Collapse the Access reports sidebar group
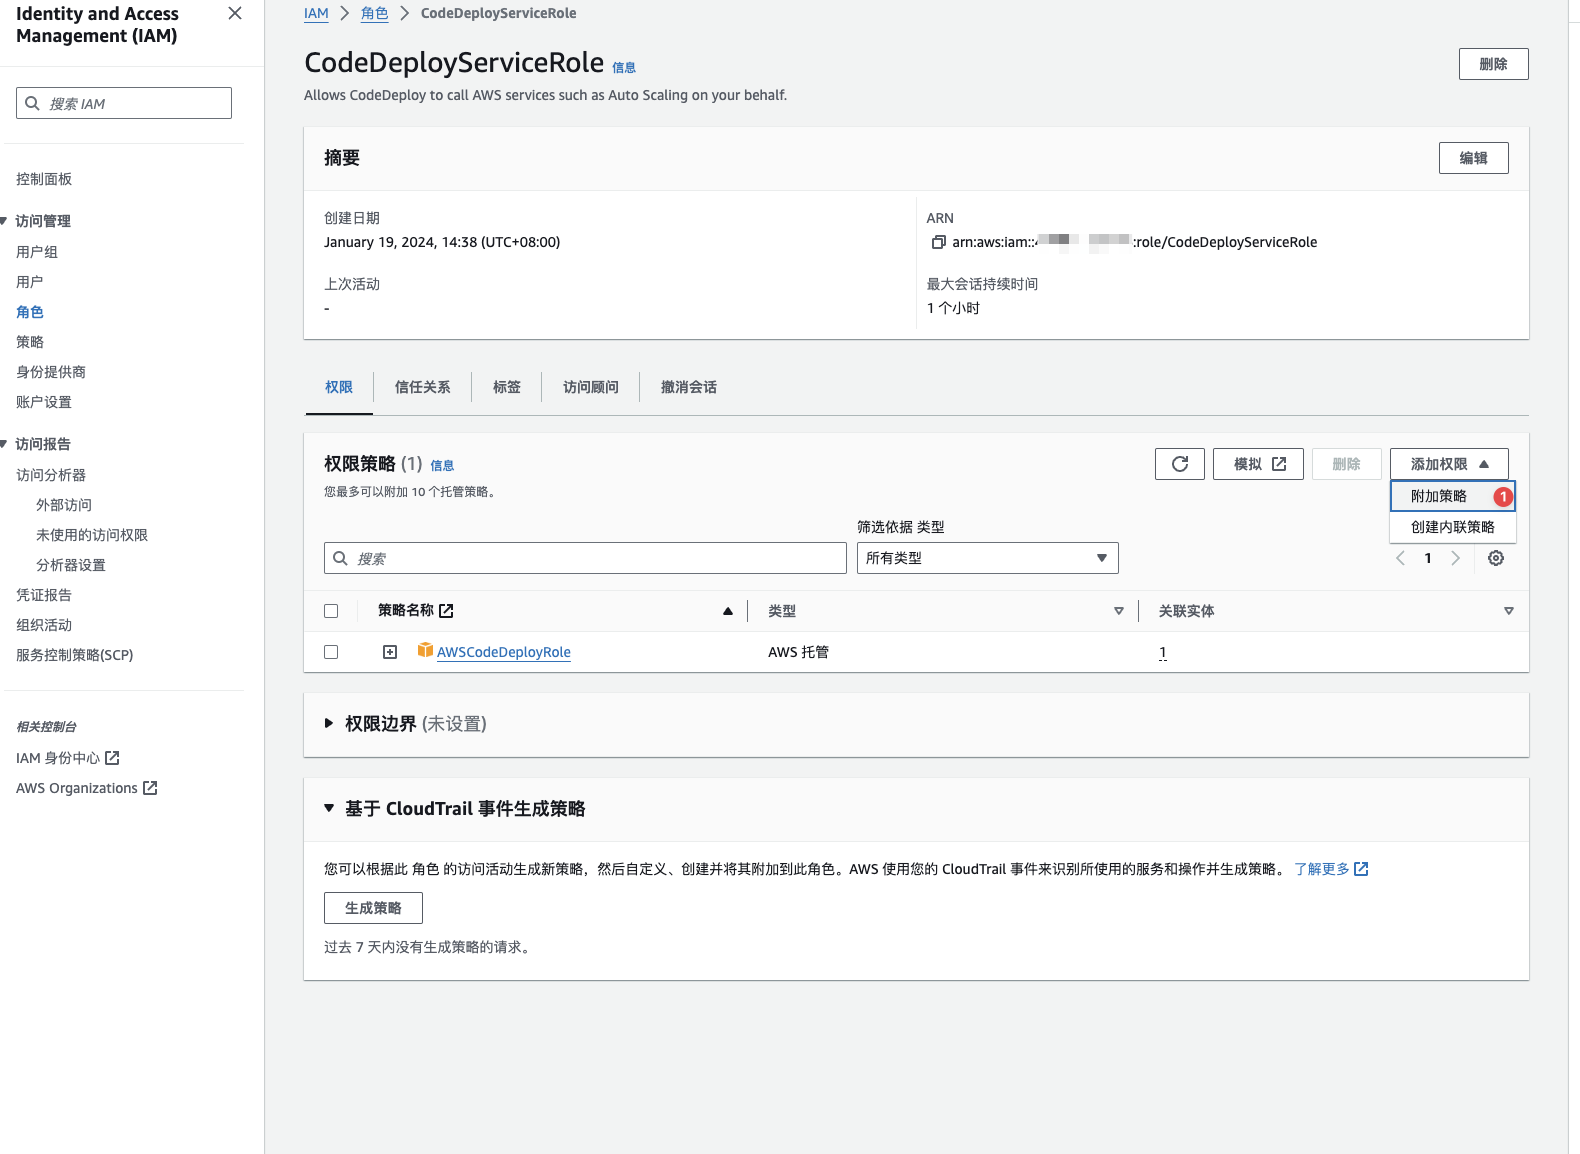Viewport: 1580px width, 1154px height. click(4, 444)
